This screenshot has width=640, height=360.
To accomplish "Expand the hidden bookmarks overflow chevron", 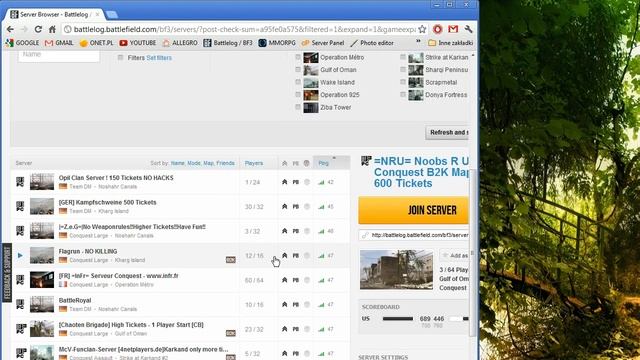I will pyautogui.click(x=418, y=42).
